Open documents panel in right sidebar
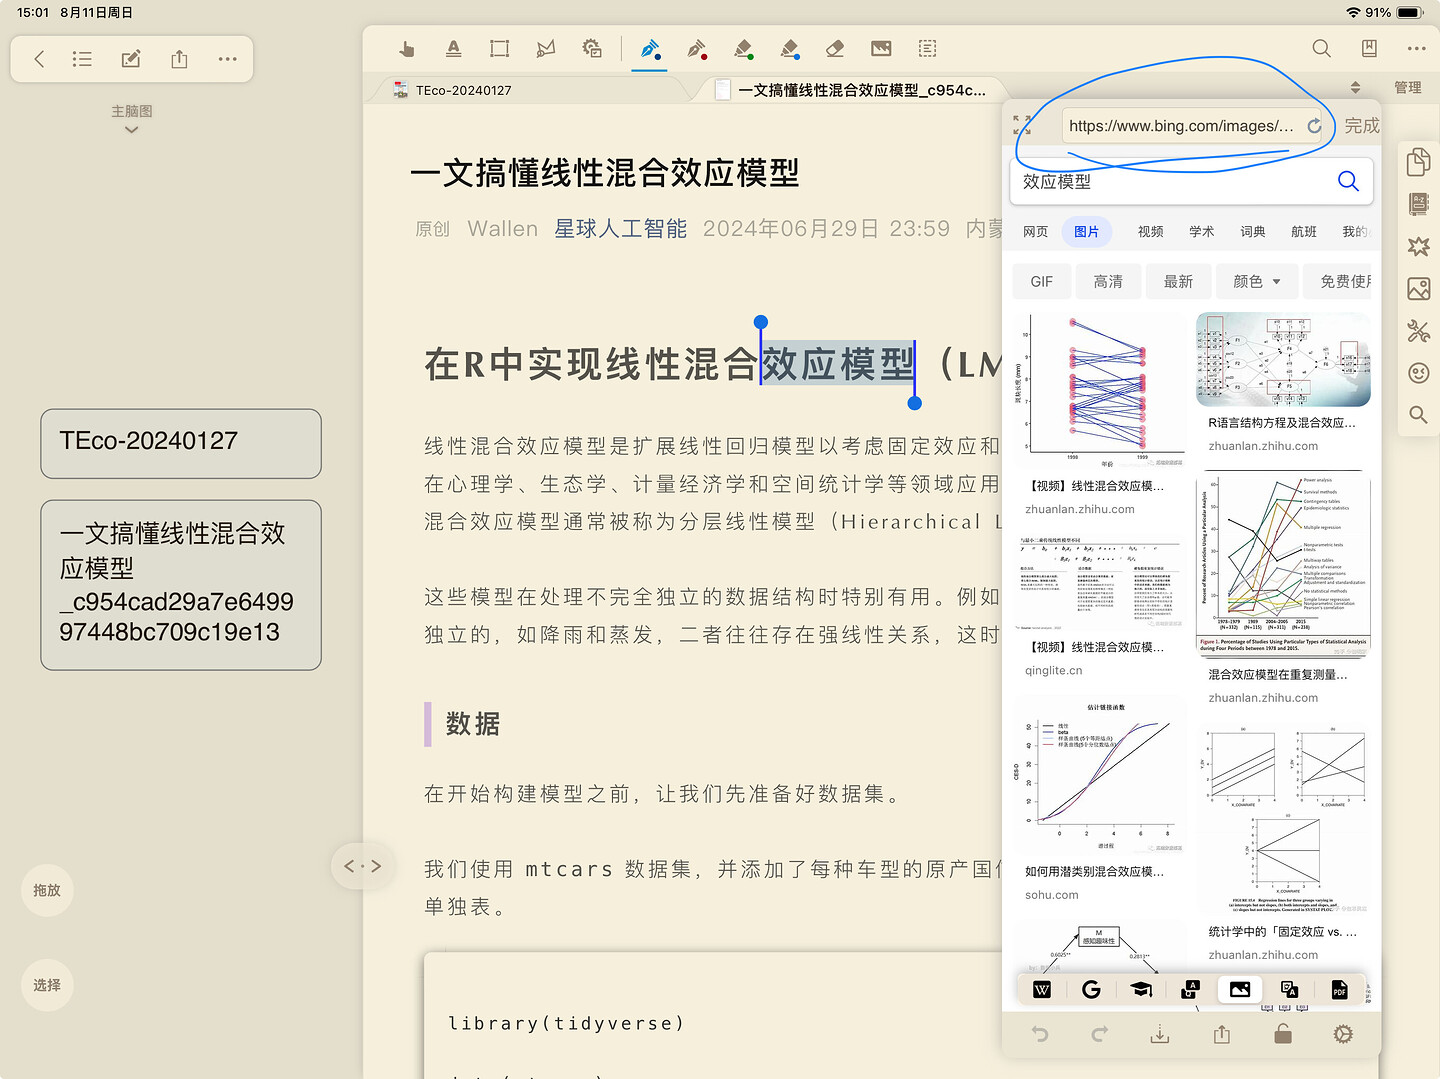 (1418, 161)
